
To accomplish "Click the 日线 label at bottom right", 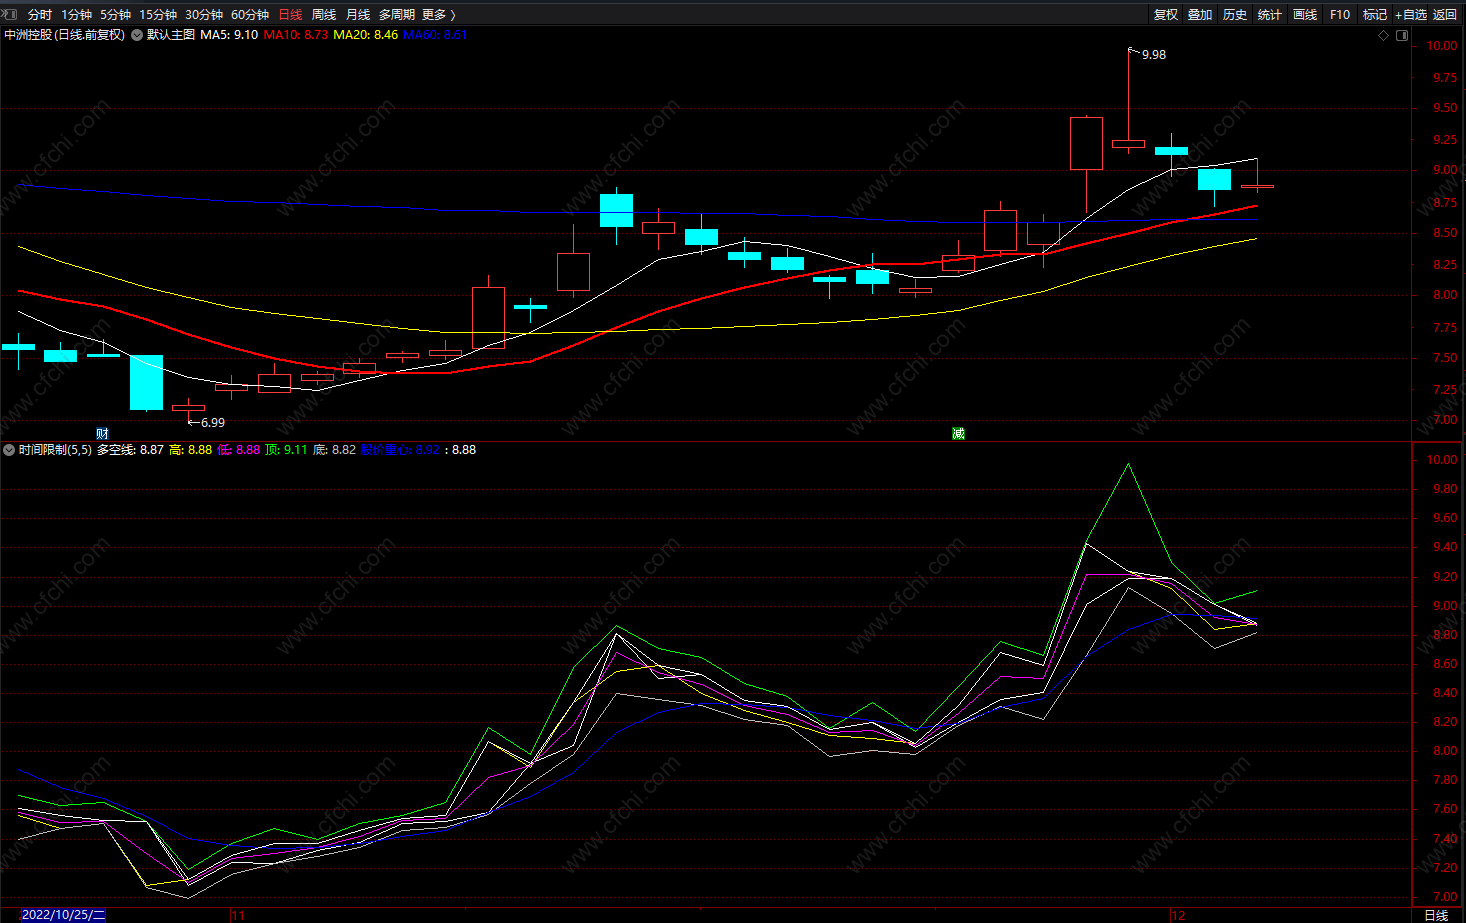I will pyautogui.click(x=1436, y=915).
